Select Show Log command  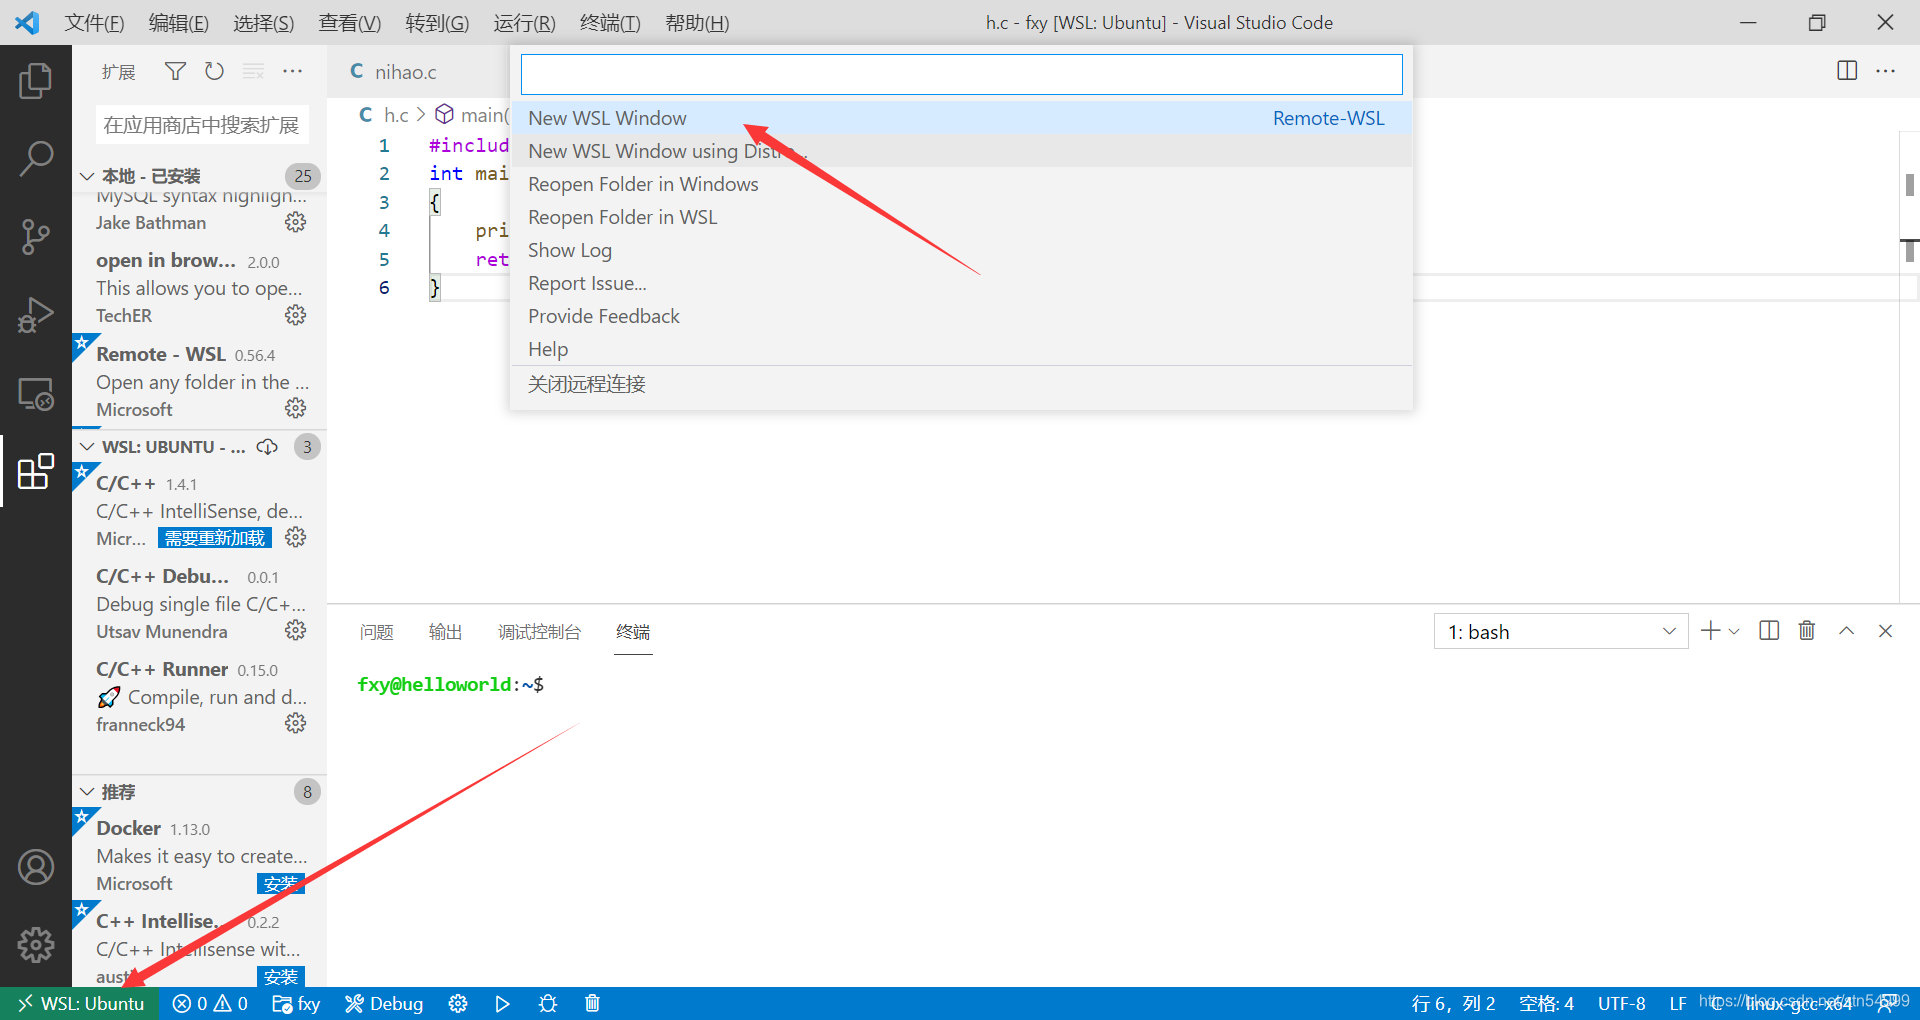[x=961, y=250]
